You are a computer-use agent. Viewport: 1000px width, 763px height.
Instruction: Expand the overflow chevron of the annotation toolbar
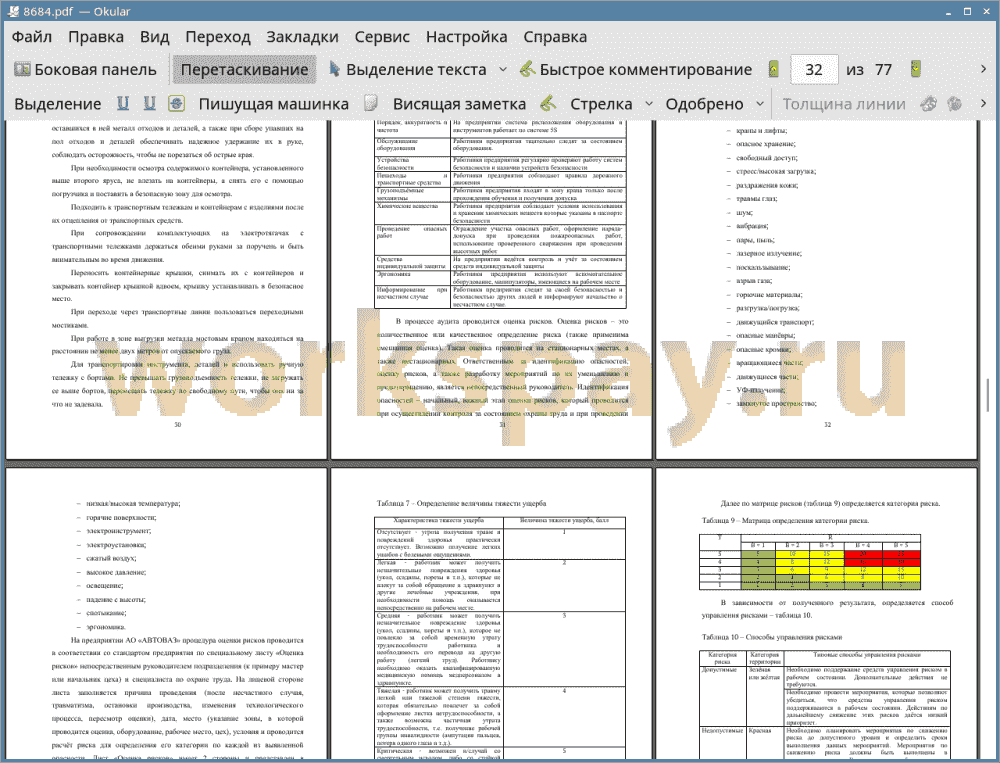coord(983,103)
